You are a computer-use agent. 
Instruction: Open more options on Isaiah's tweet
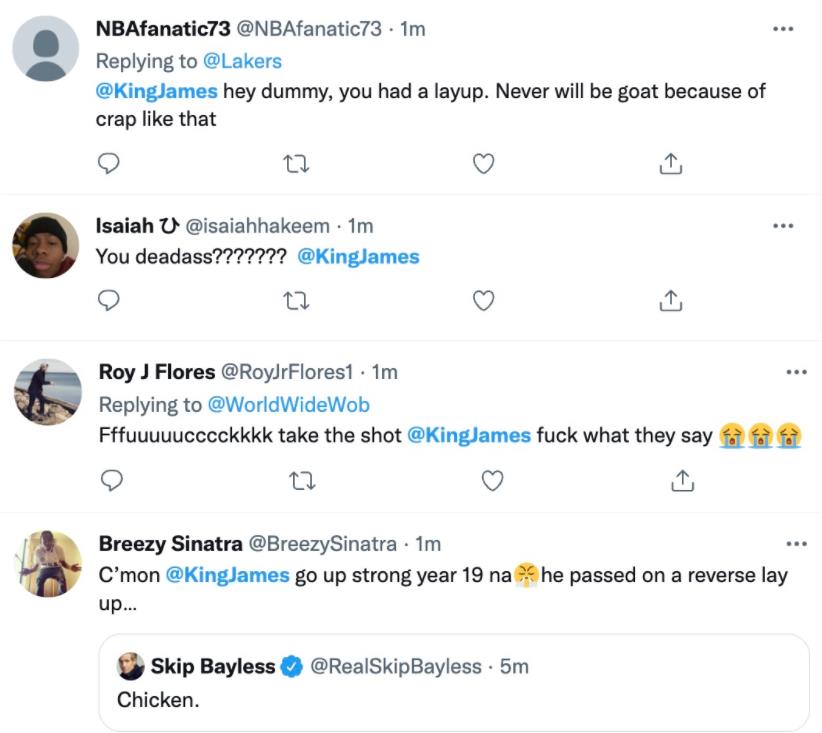(783, 226)
